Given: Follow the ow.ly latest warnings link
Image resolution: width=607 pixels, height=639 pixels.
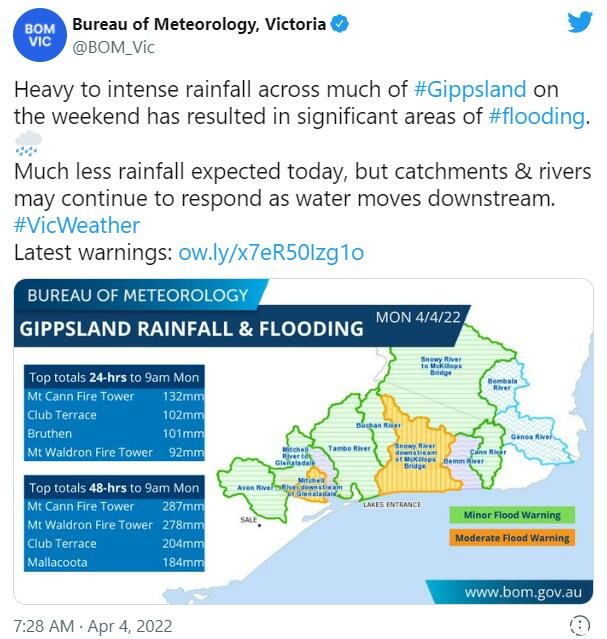Looking at the screenshot, I should point(271,253).
